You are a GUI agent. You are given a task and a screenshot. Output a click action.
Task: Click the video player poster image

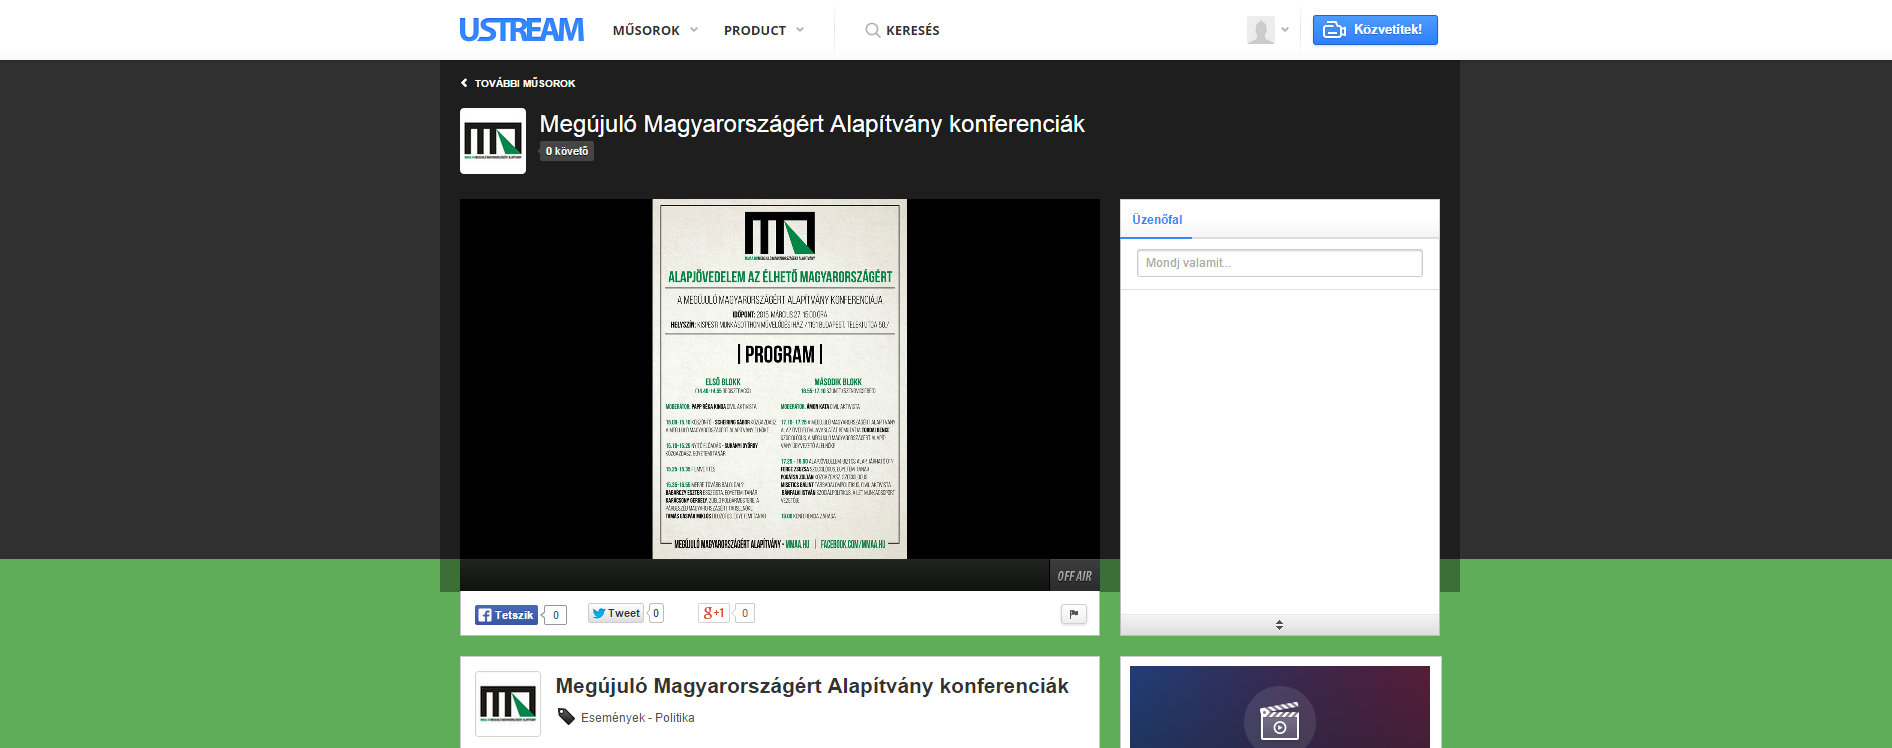pyautogui.click(x=780, y=379)
